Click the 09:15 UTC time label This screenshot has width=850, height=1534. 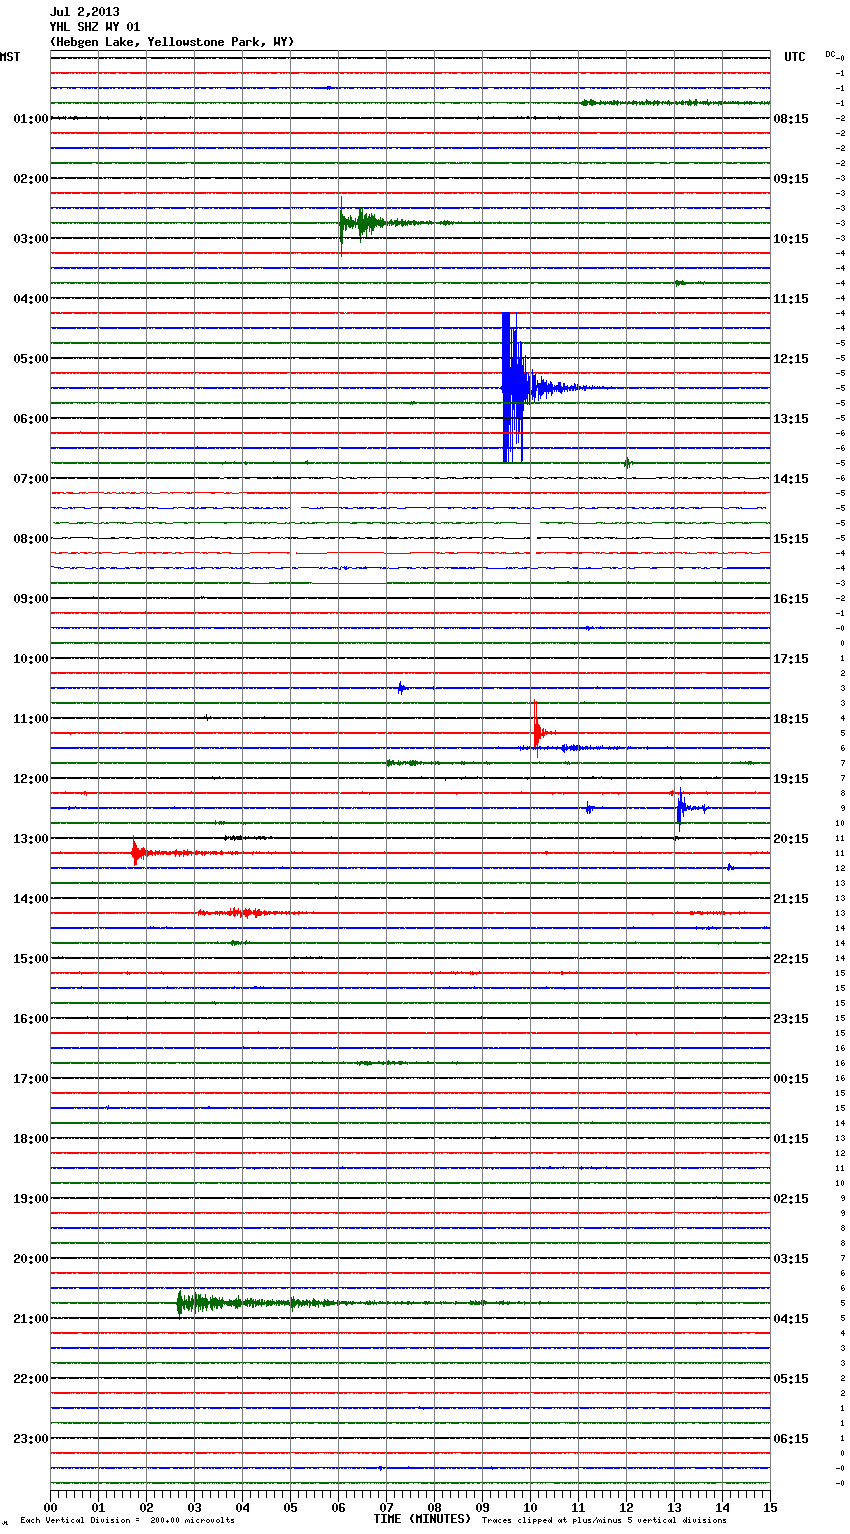point(791,178)
